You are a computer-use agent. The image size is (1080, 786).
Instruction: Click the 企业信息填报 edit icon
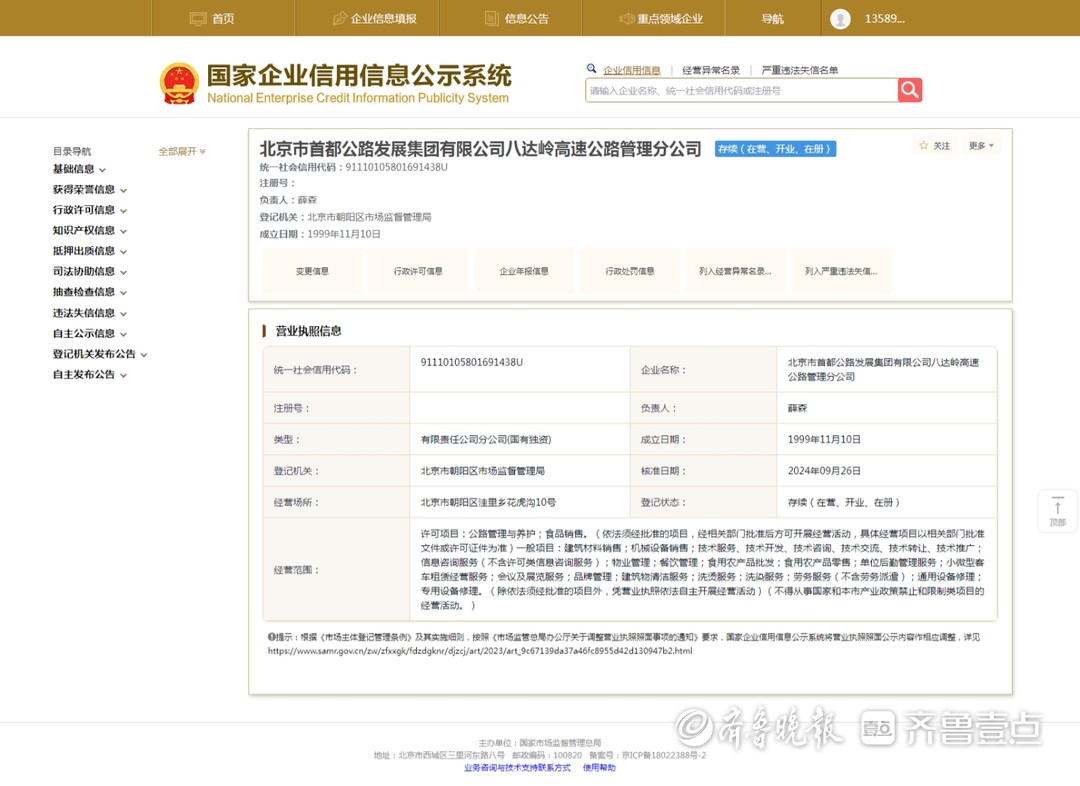point(340,19)
